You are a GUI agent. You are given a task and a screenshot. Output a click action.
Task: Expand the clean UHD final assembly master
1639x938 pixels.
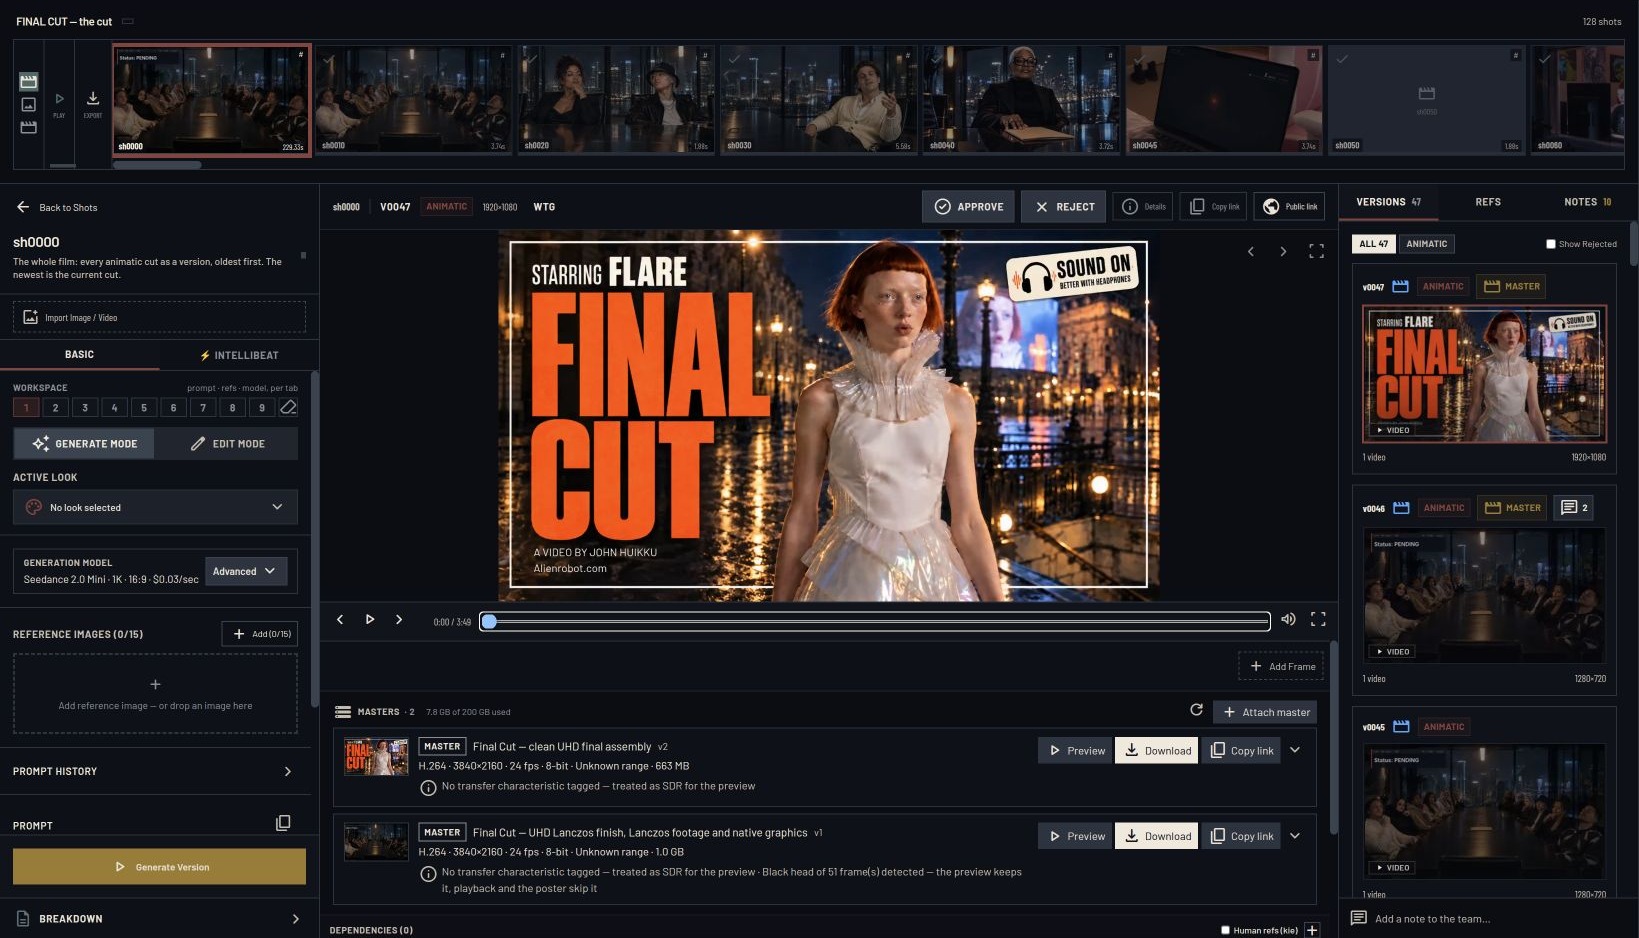coord(1295,750)
